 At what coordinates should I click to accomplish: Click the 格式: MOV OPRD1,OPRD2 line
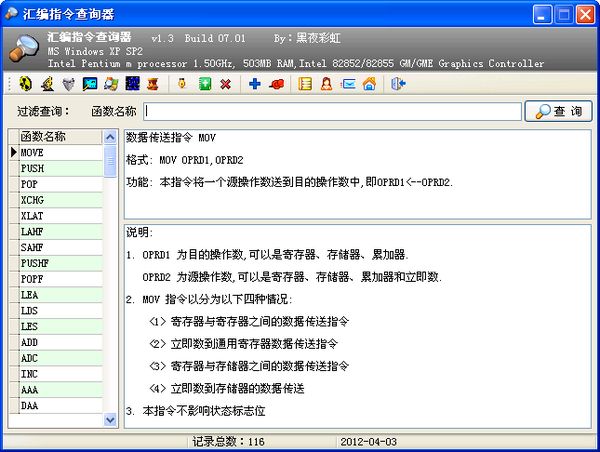tap(185, 160)
